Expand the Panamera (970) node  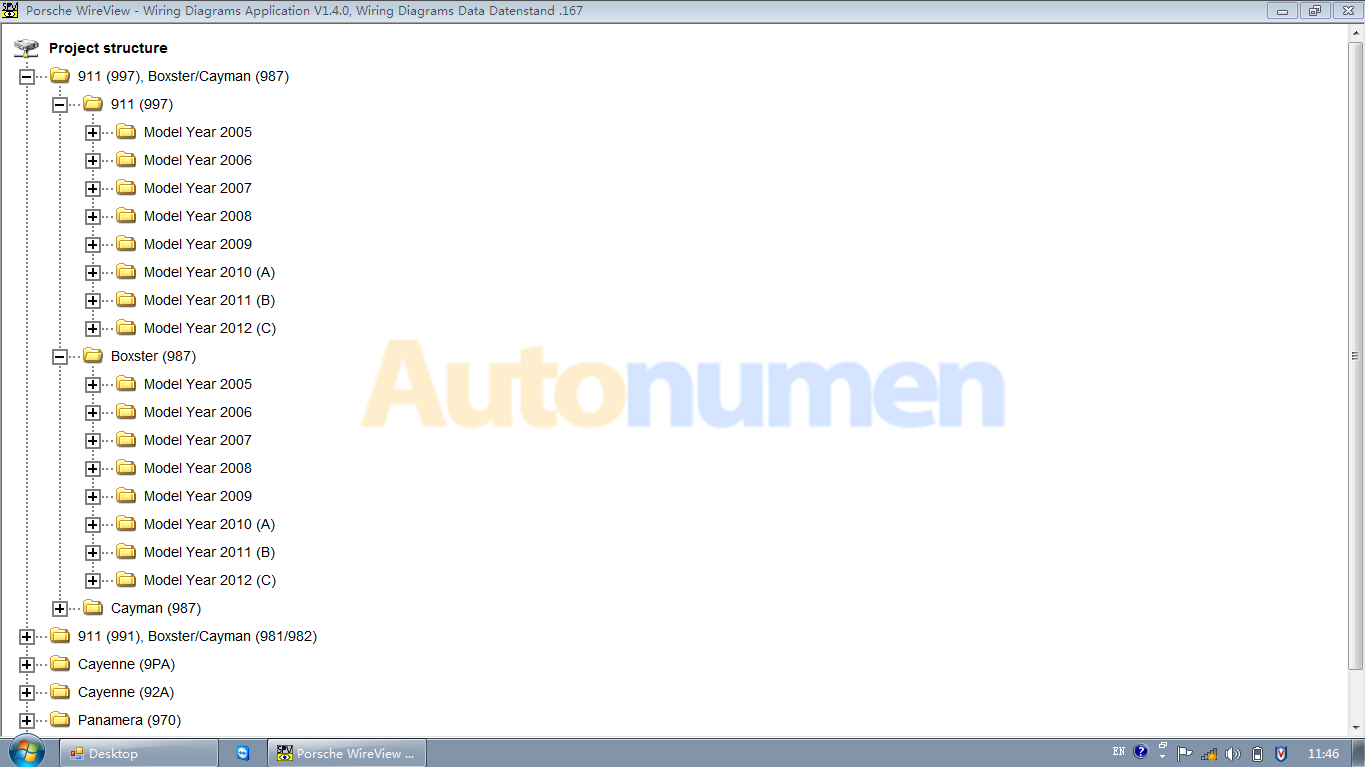27,720
